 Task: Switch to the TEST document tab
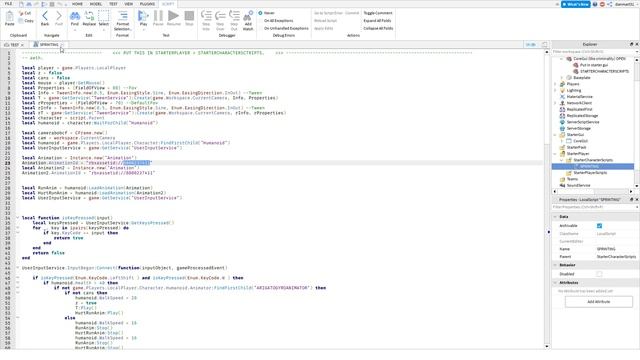coord(14,44)
